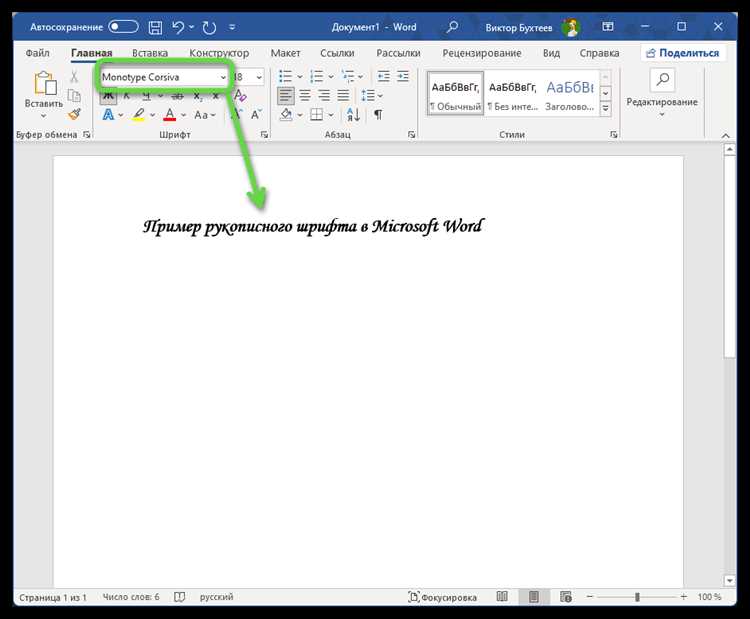Switch to the Рецензирование tab
This screenshot has height=619, width=750.
coord(482,53)
